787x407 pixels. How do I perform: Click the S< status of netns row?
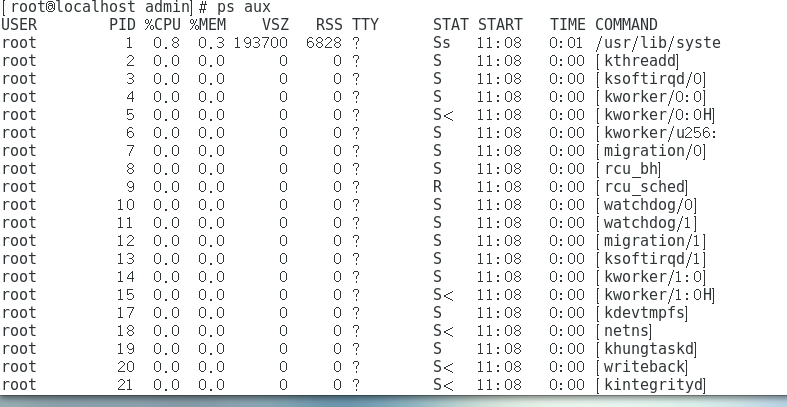point(443,331)
